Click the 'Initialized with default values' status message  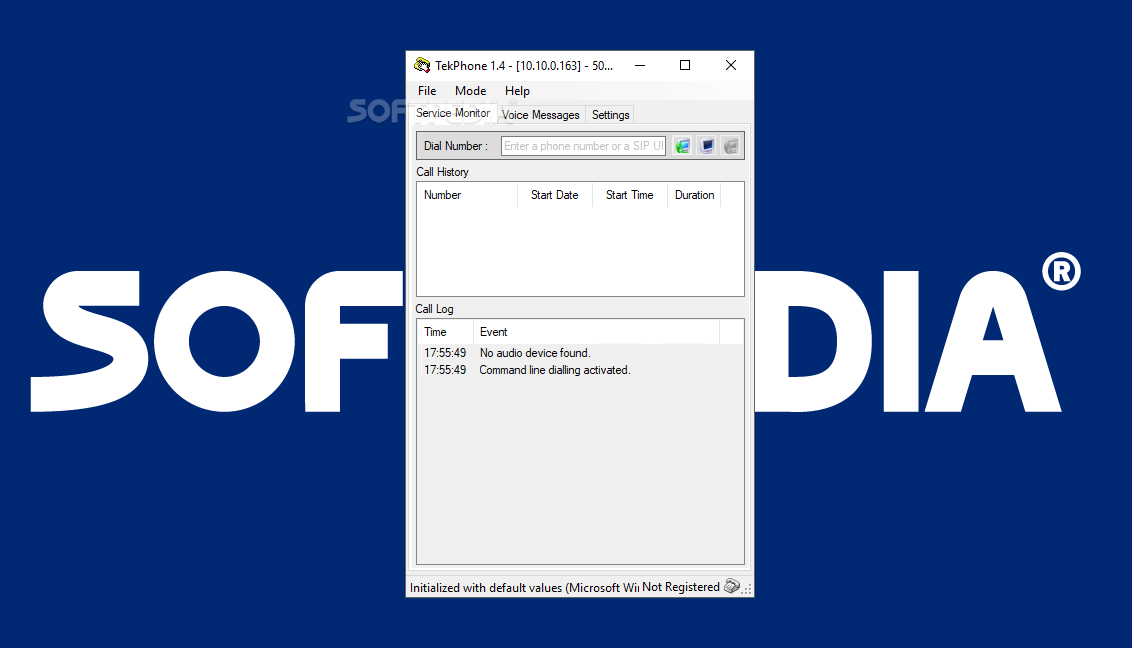click(x=524, y=587)
